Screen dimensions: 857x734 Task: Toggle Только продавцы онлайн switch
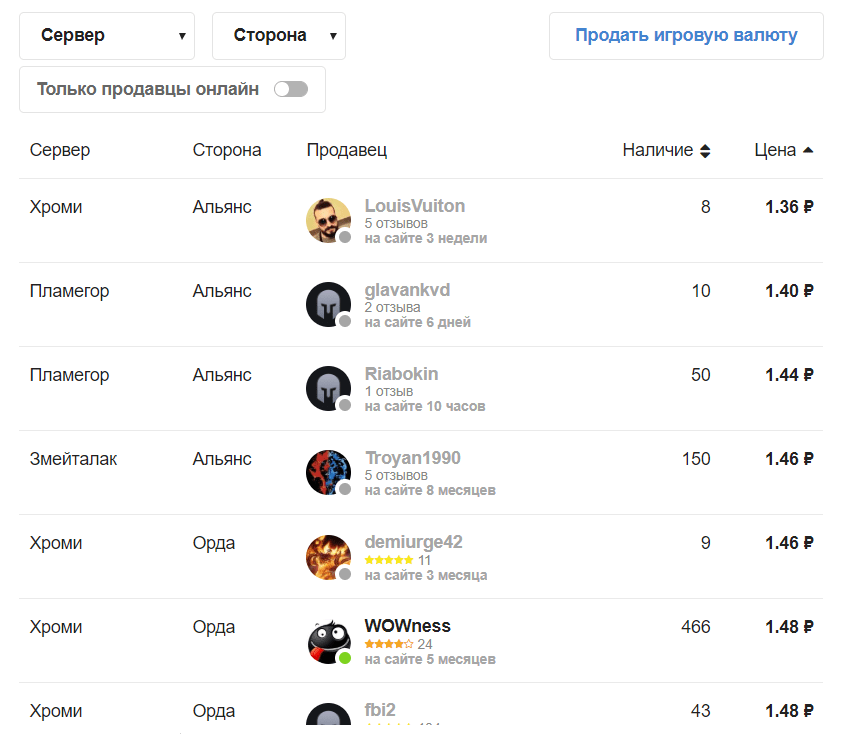pyautogui.click(x=291, y=89)
